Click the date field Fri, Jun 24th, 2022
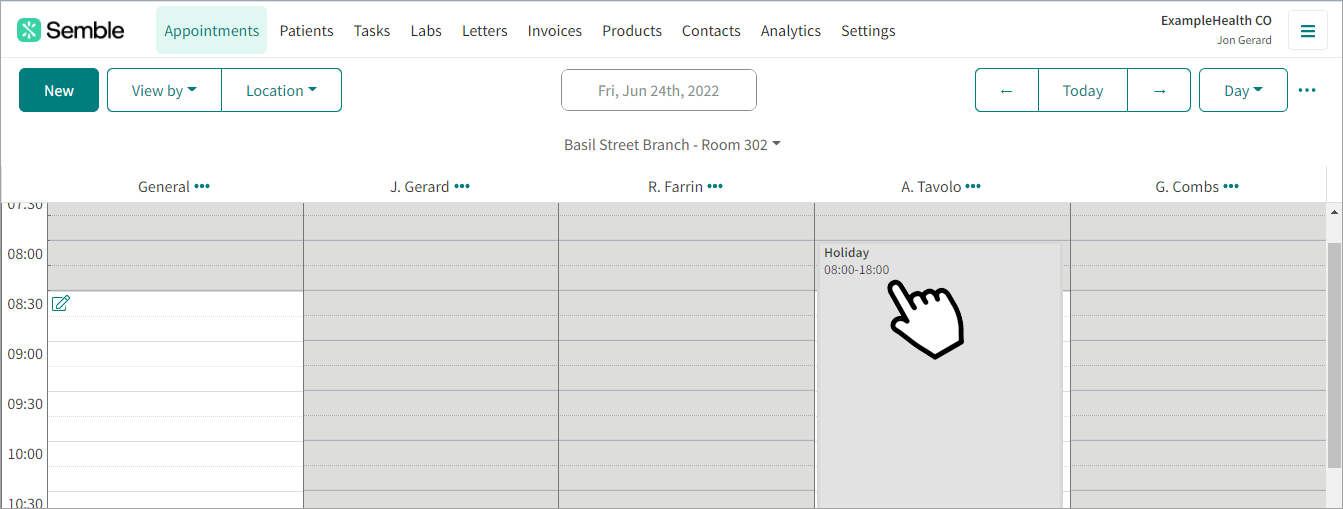1343x509 pixels. (x=659, y=90)
